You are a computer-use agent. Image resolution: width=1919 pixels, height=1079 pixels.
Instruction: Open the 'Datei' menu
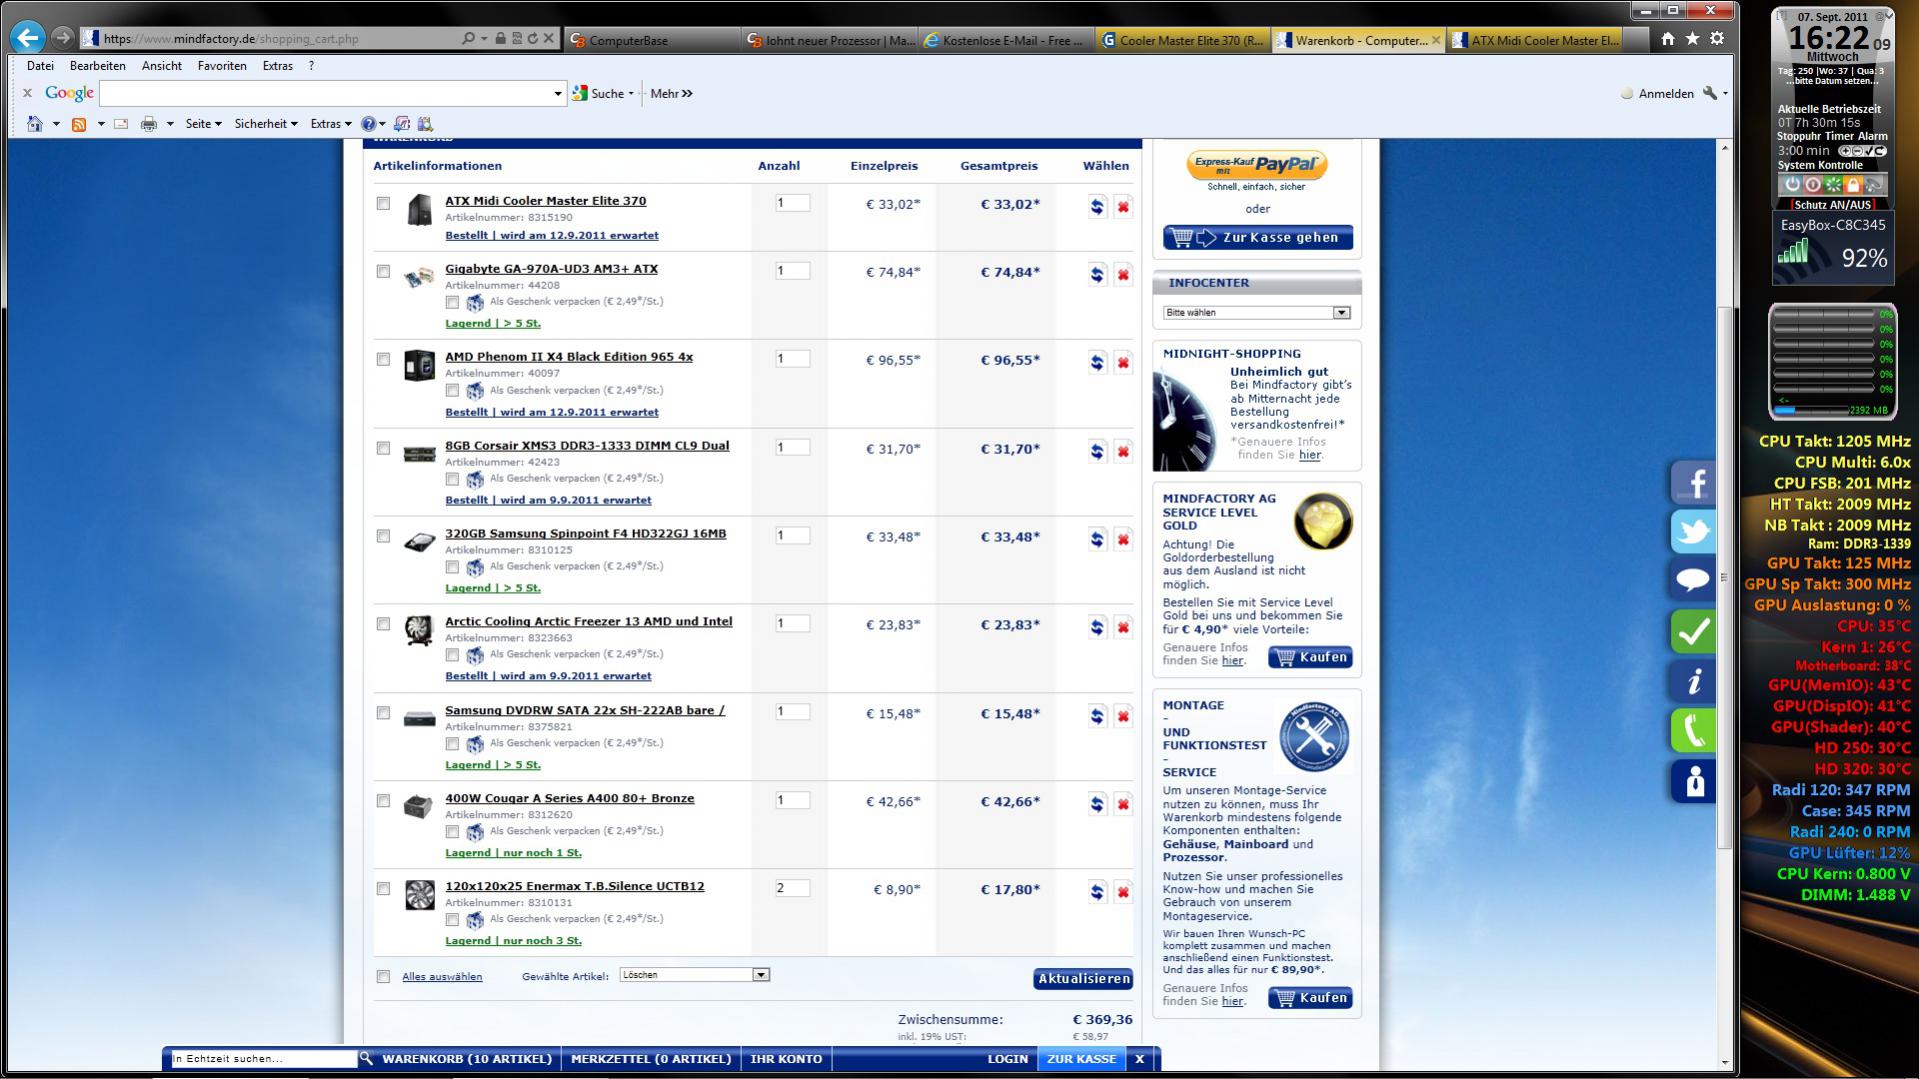pos(40,66)
